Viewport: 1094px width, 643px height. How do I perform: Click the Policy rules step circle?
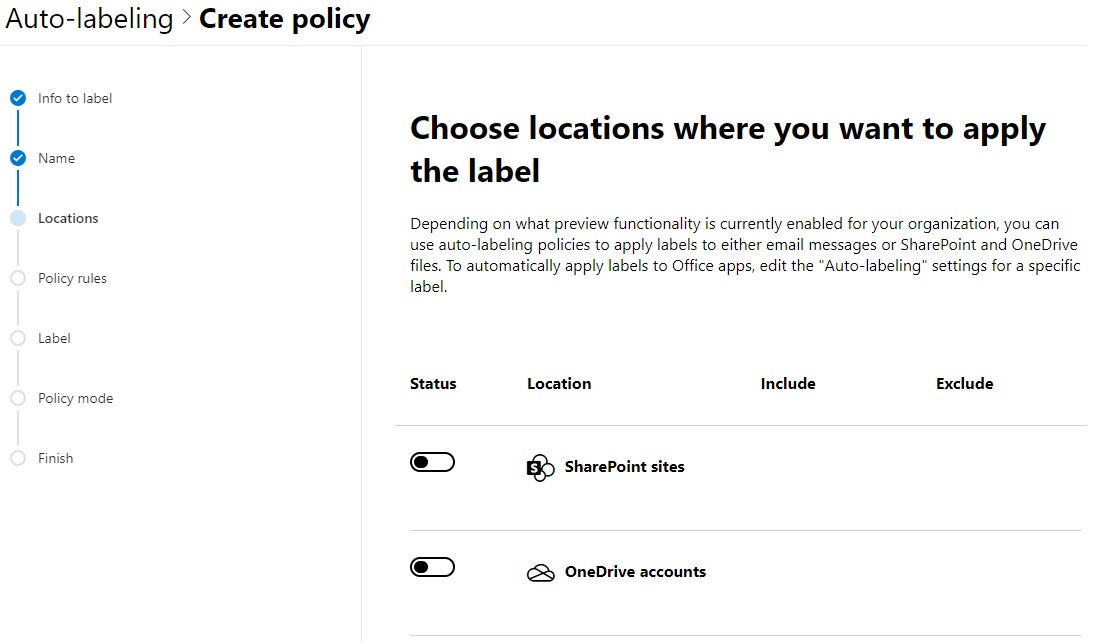pyautogui.click(x=18, y=278)
